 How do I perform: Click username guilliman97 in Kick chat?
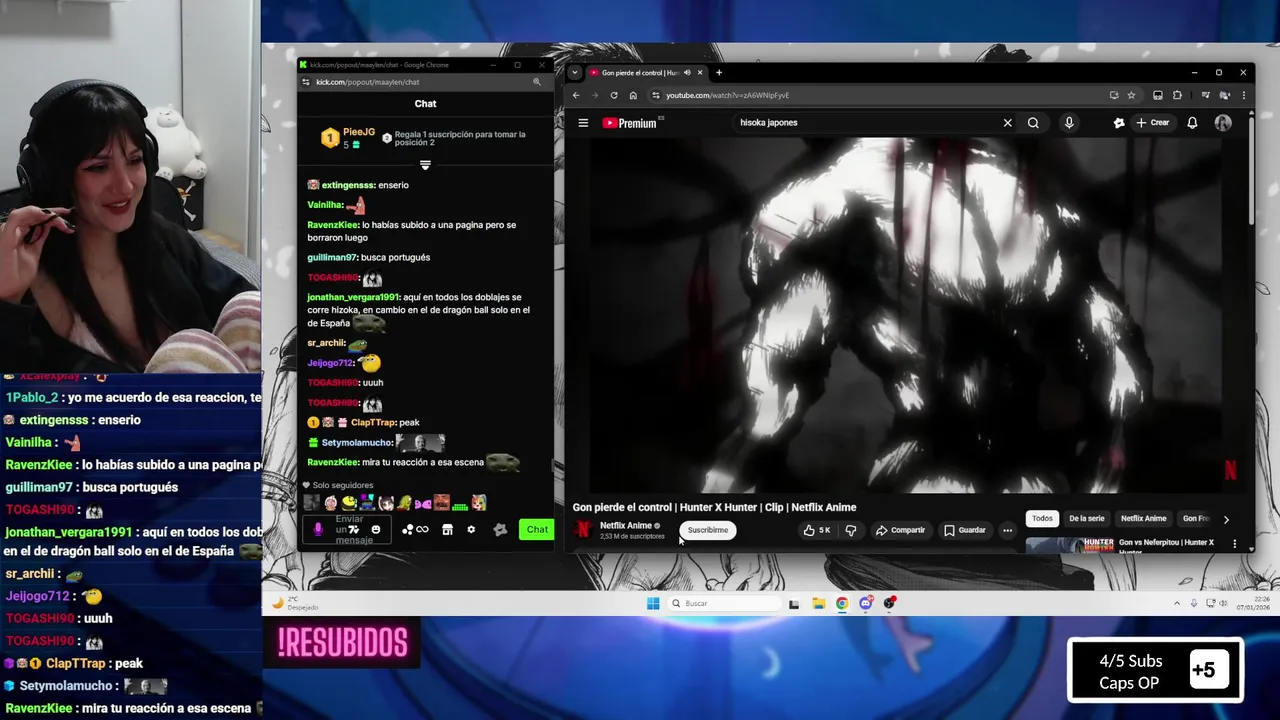[x=333, y=257]
